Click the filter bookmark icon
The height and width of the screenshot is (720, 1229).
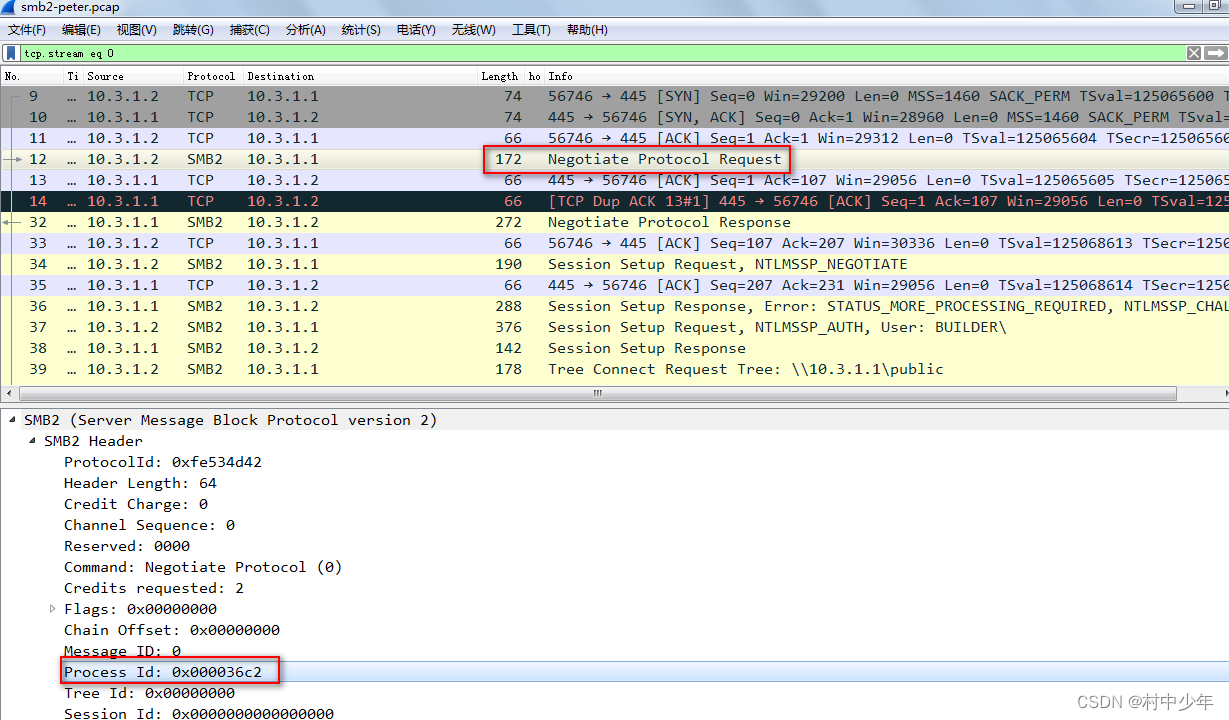point(10,52)
